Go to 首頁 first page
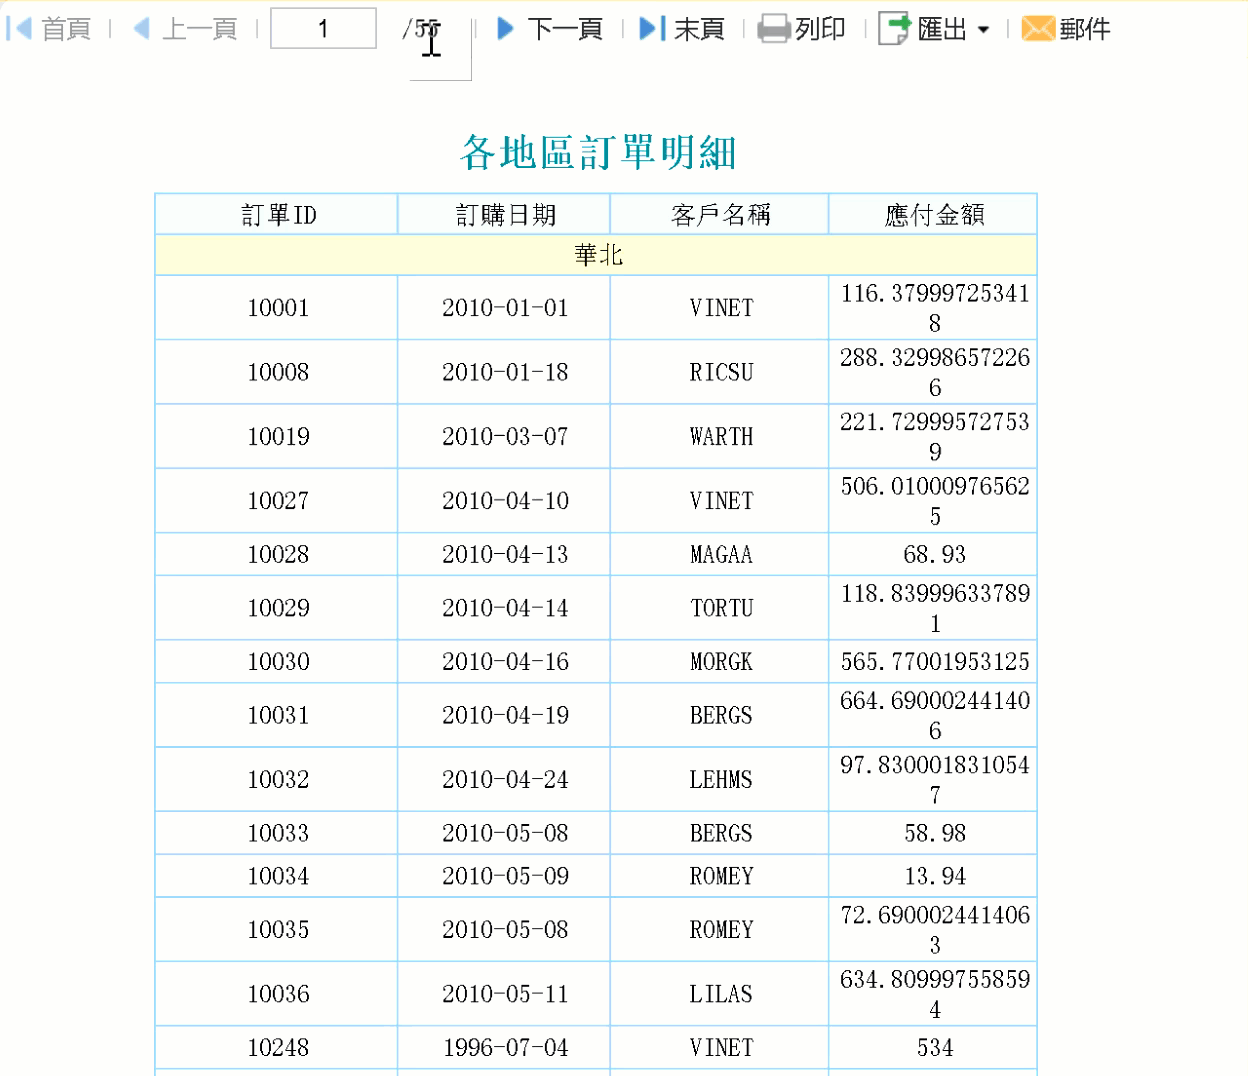 pyautogui.click(x=66, y=29)
